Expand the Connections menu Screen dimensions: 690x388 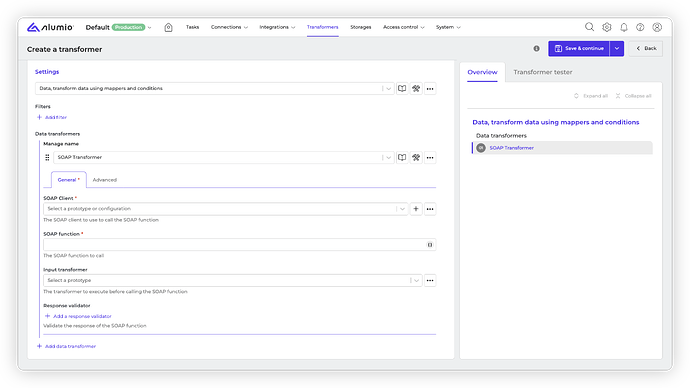coord(229,27)
